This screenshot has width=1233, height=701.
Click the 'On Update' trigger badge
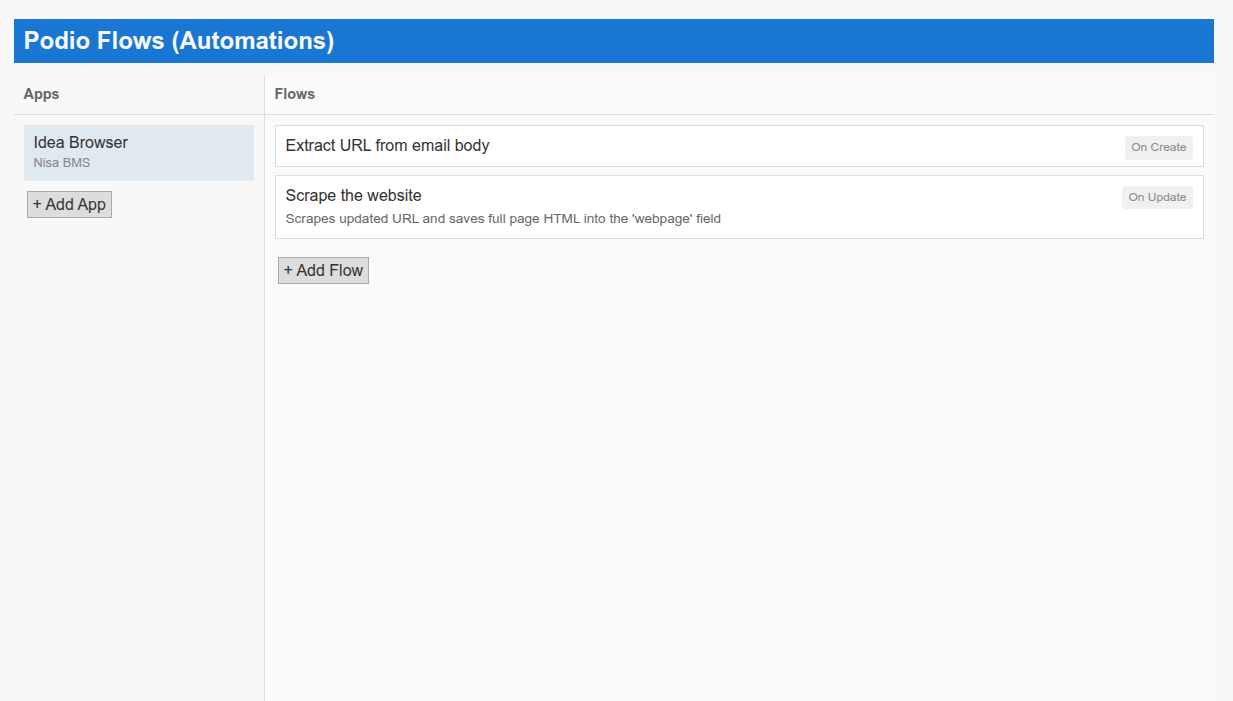tap(1157, 197)
